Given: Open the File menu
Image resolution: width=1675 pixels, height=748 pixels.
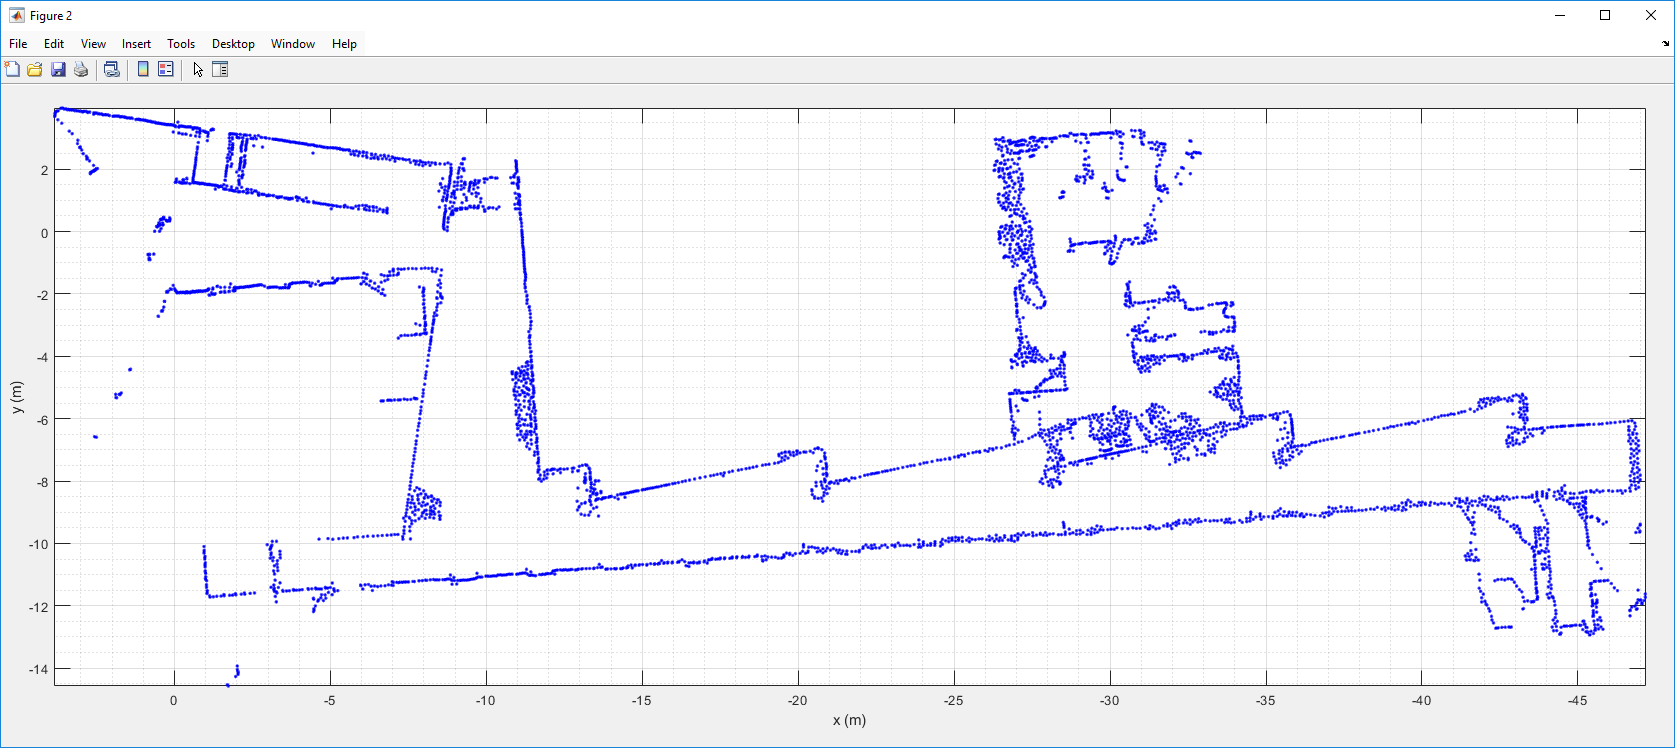Looking at the screenshot, I should 18,44.
